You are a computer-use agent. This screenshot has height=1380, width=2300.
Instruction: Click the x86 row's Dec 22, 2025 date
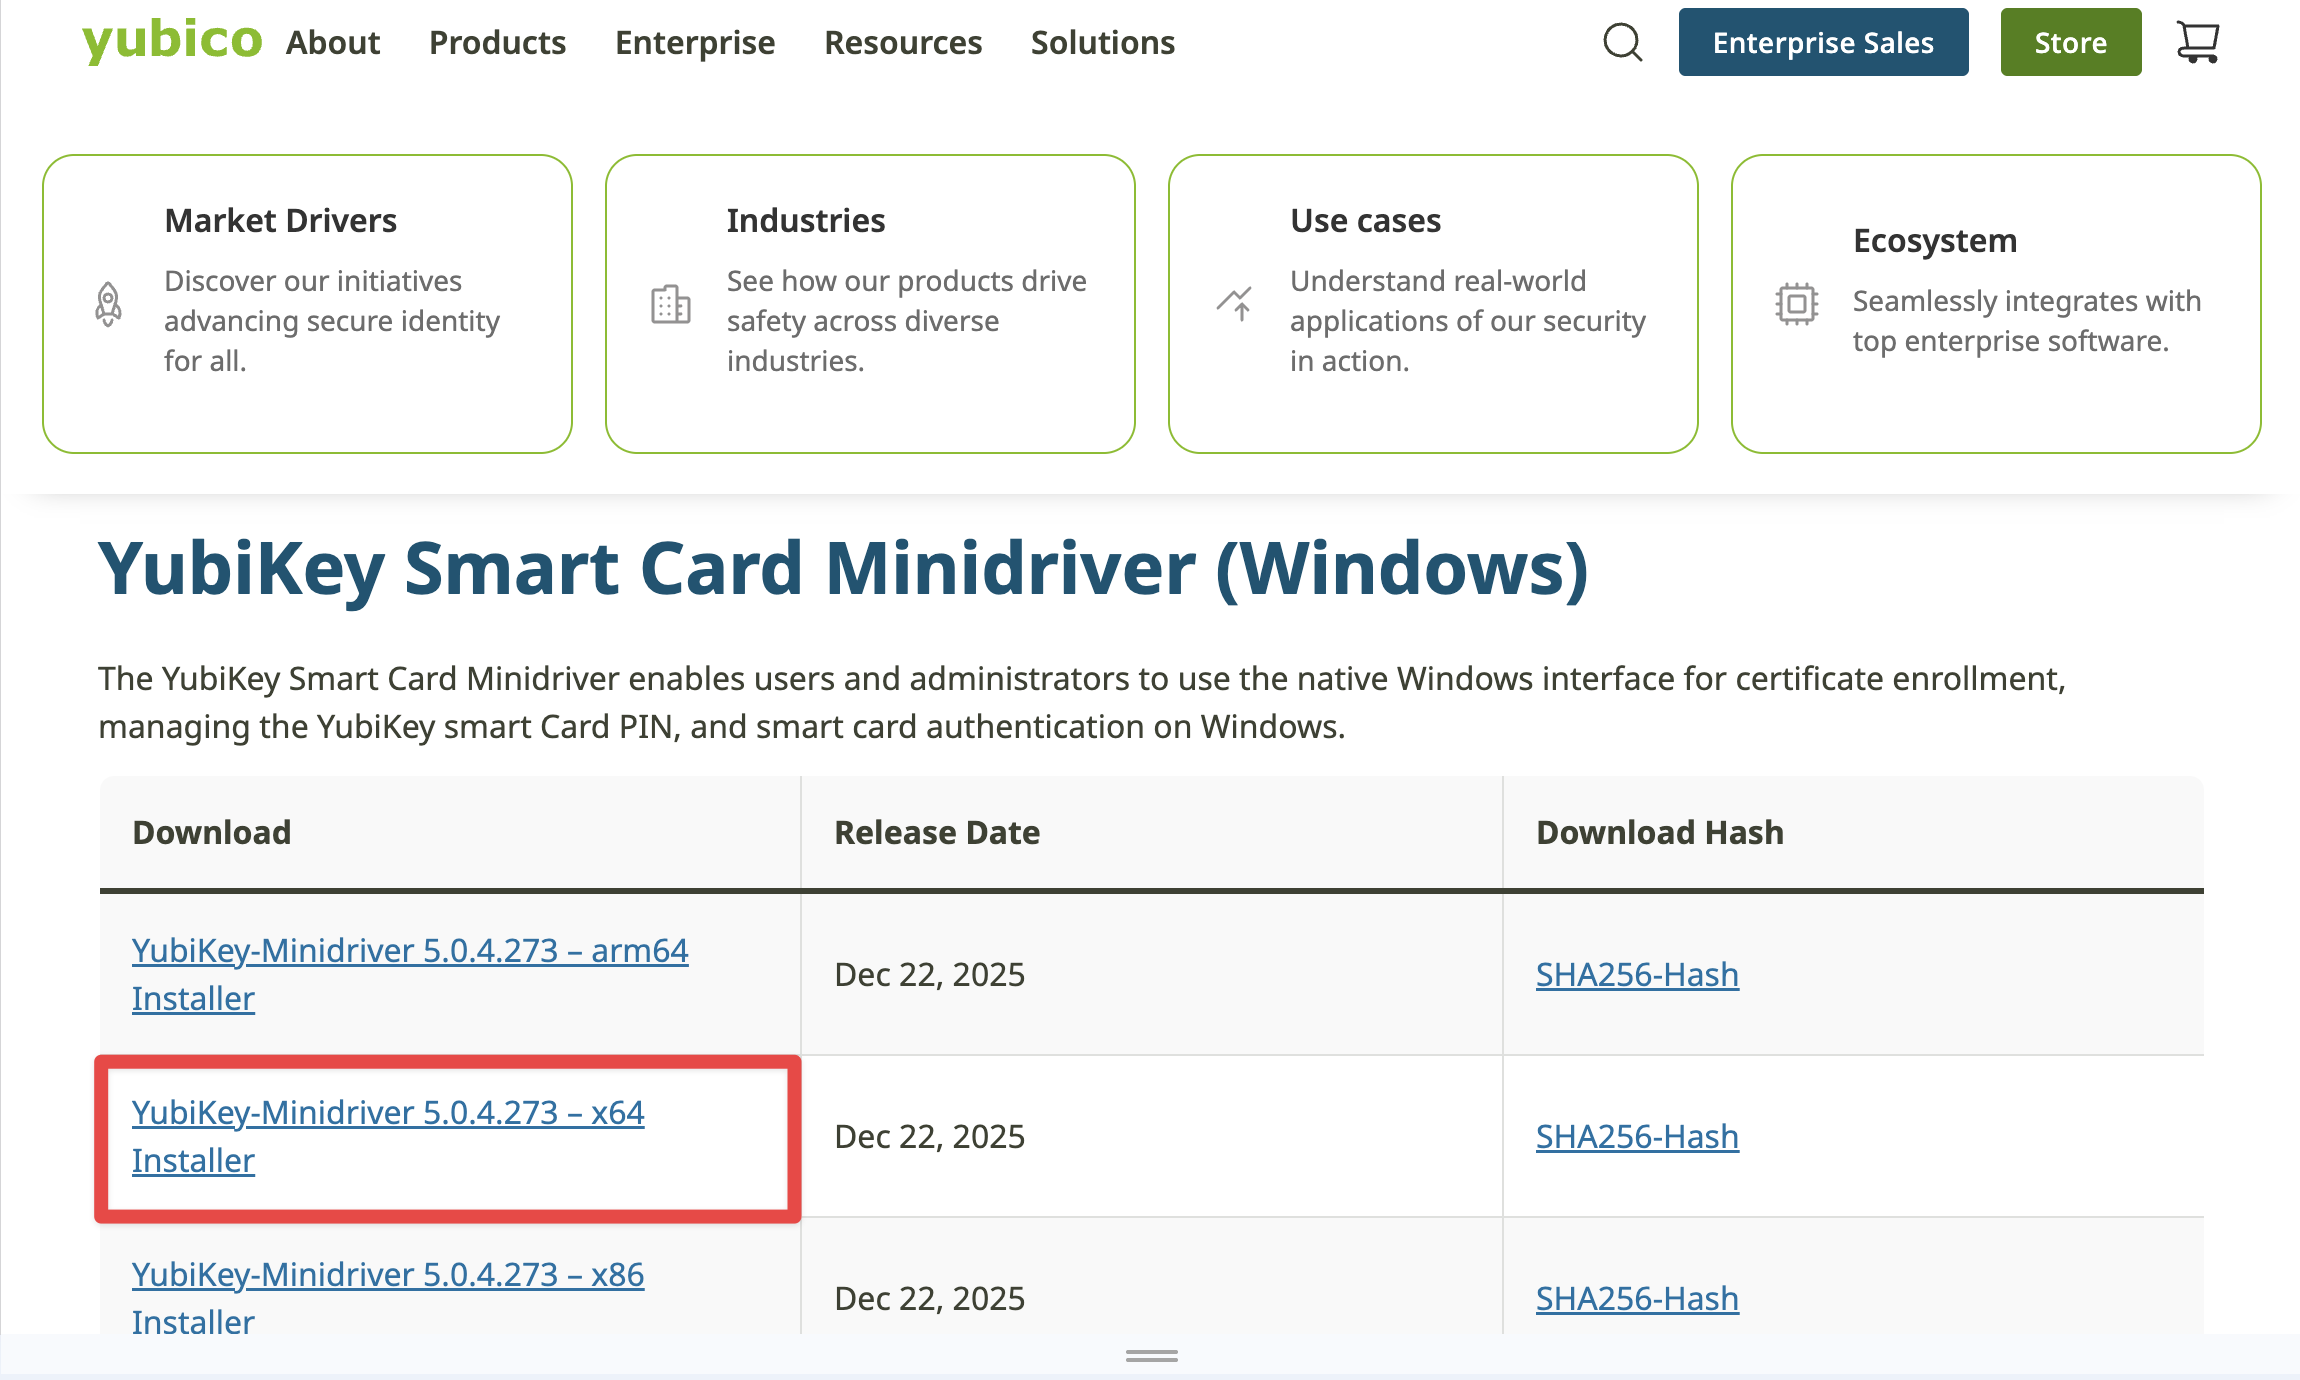(930, 1298)
